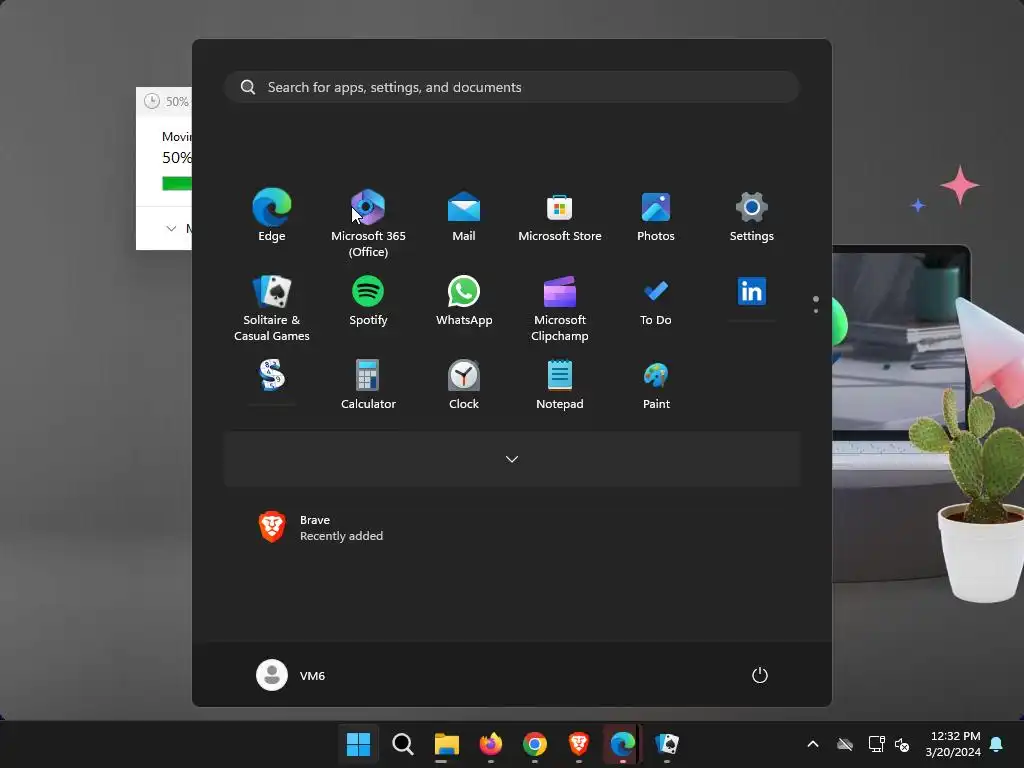Click the OneDrive cloud tray icon
The height and width of the screenshot is (768, 1024).
click(x=845, y=744)
